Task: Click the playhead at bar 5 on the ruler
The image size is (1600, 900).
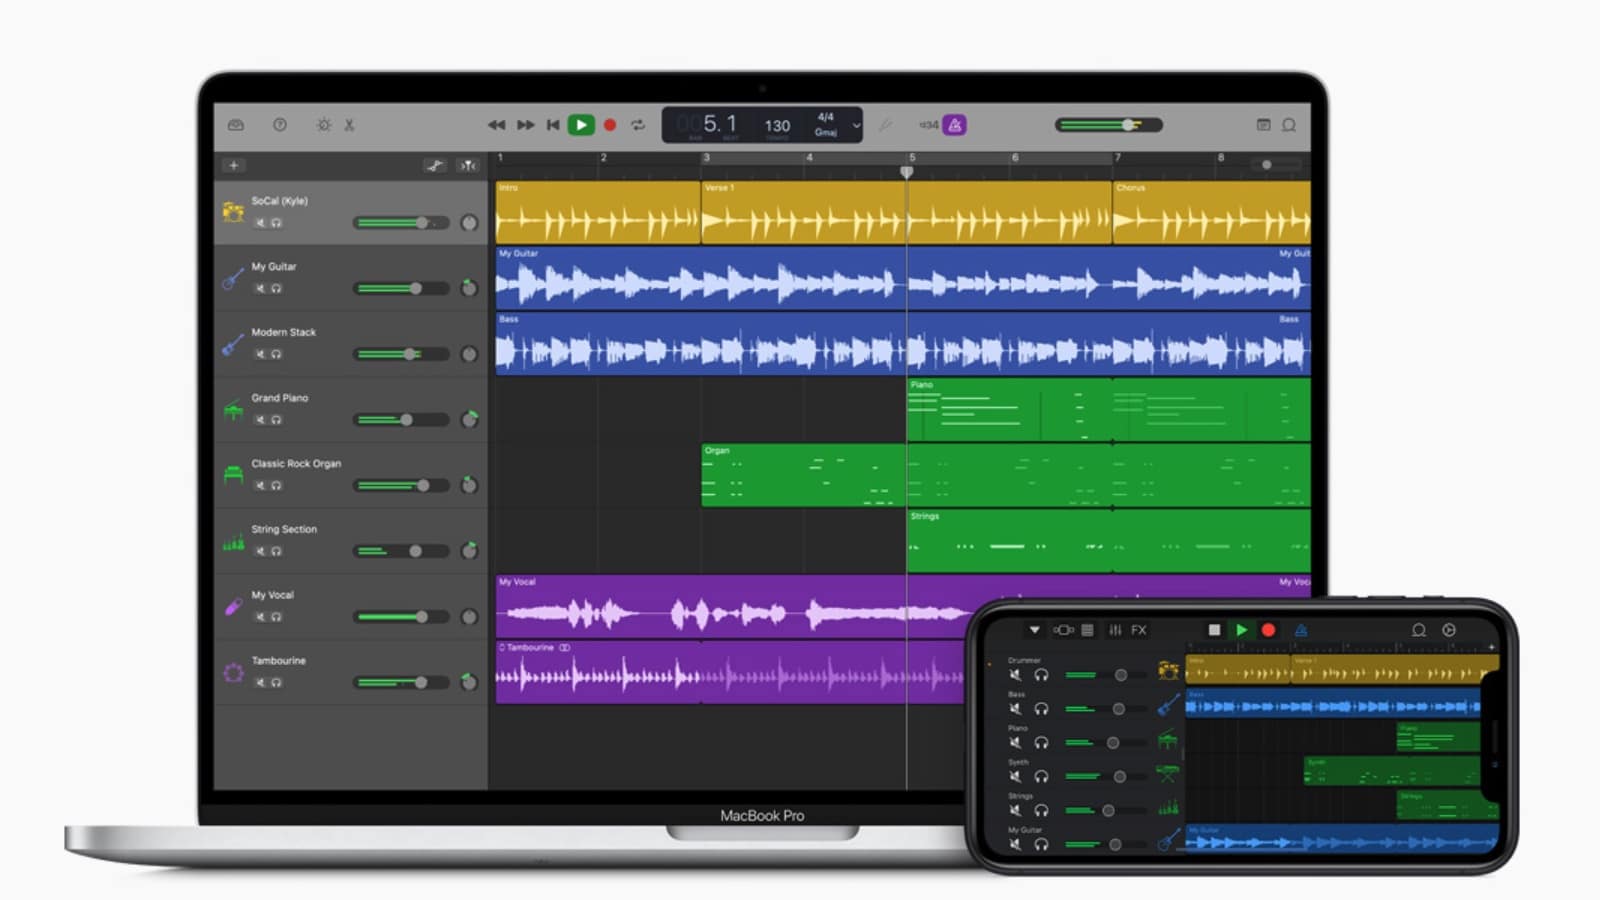Action: (907, 170)
